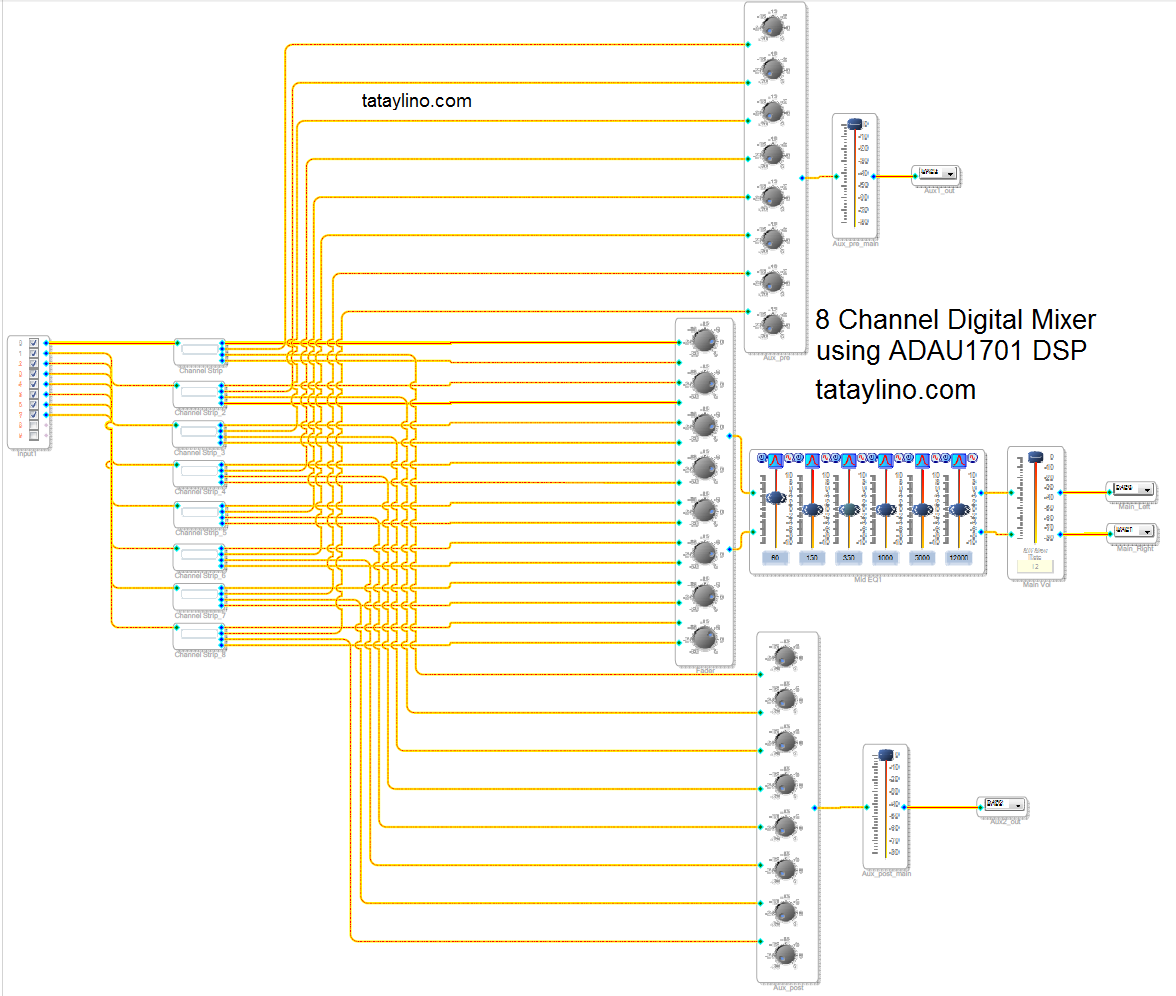Image resolution: width=1176 pixels, height=996 pixels.
Task: Click the 60 frequency field in Mid EQ1
Action: tap(776, 557)
